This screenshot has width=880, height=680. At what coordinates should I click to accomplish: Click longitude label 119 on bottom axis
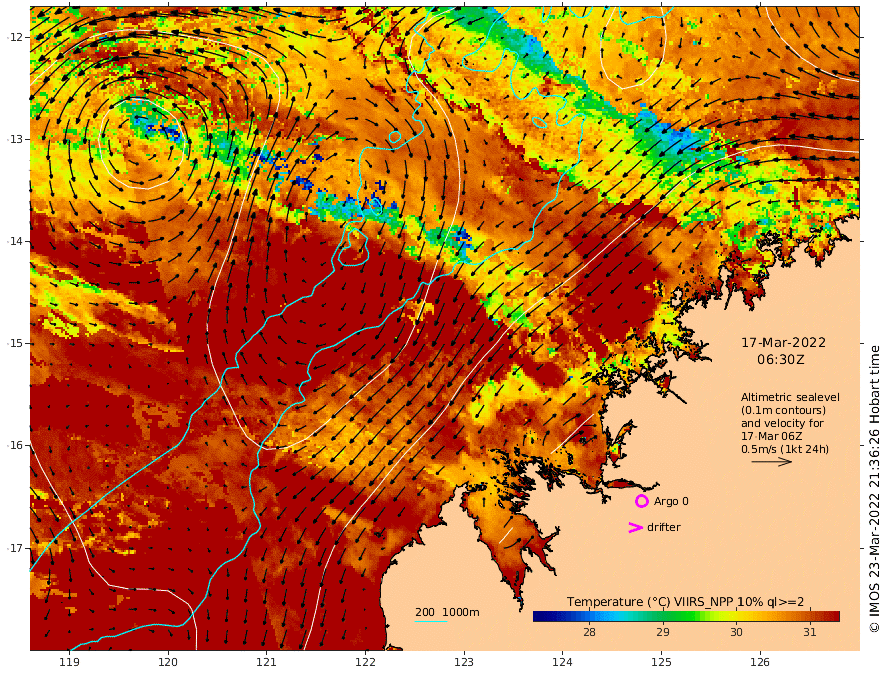click(69, 662)
